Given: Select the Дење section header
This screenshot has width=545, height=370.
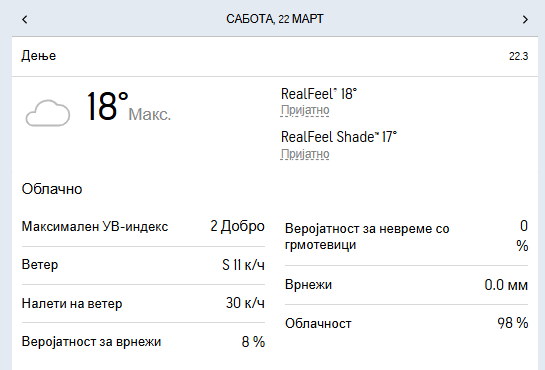Looking at the screenshot, I should click(x=275, y=56).
